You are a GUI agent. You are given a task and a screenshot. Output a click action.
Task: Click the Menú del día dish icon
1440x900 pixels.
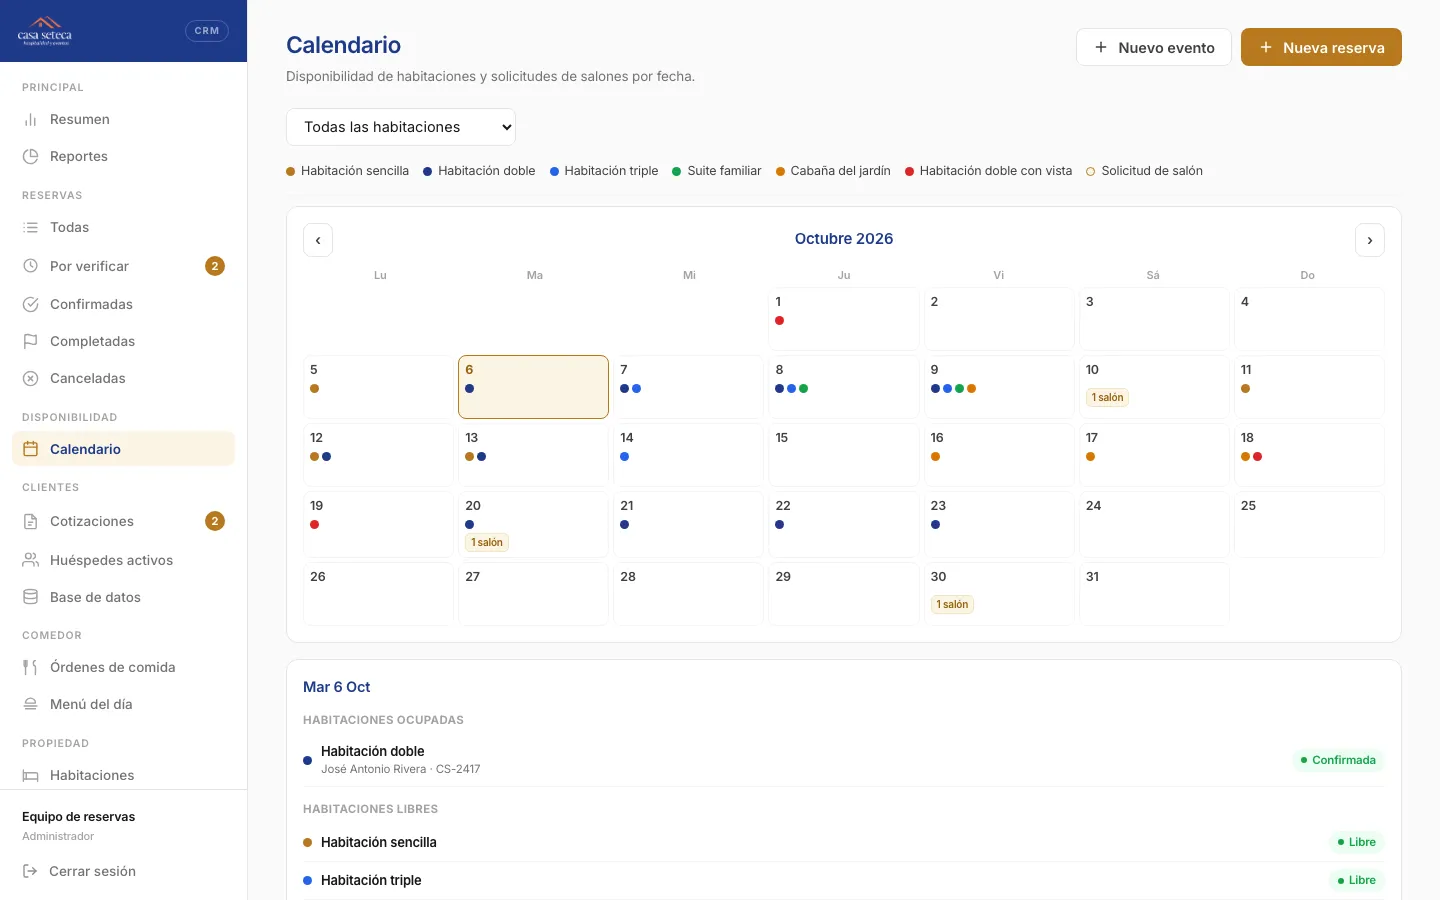click(30, 704)
